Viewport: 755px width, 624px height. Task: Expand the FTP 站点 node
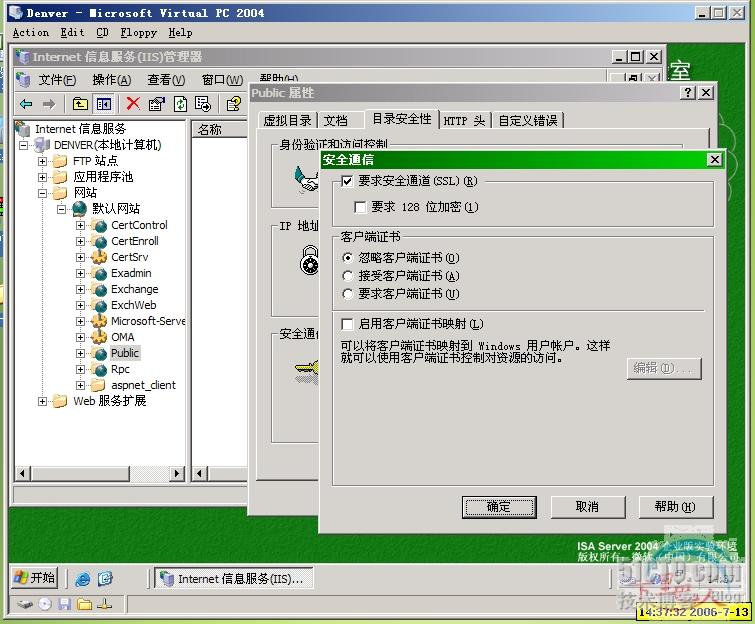point(42,161)
